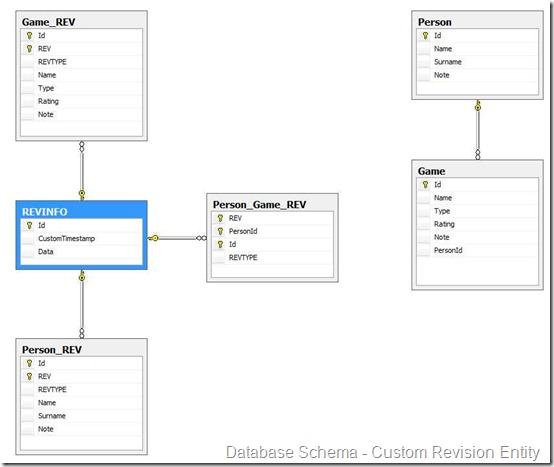This screenshot has width=554, height=467.
Task: Click the key icon beside Id in Person_Game_REV
Action: (220, 244)
